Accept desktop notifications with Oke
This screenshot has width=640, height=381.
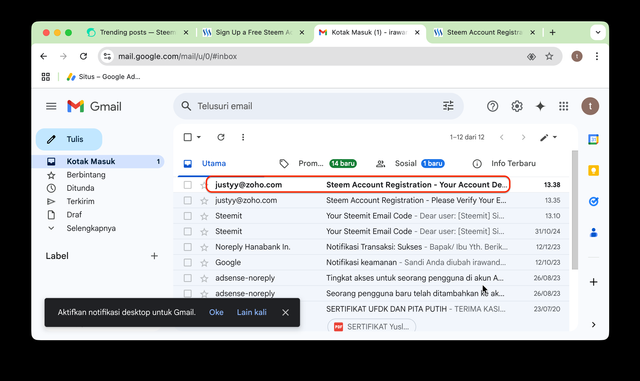216,312
